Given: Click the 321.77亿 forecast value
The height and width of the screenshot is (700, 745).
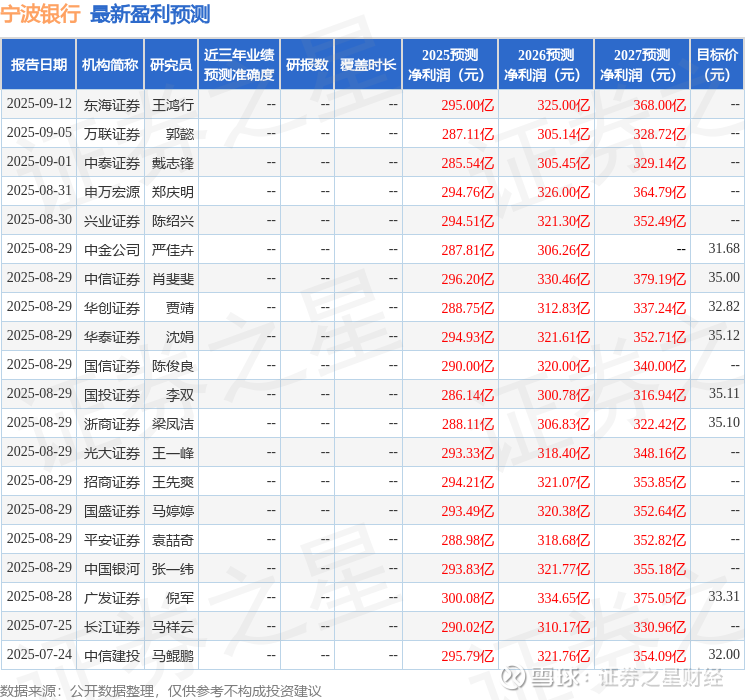Looking at the screenshot, I should (x=564, y=569).
